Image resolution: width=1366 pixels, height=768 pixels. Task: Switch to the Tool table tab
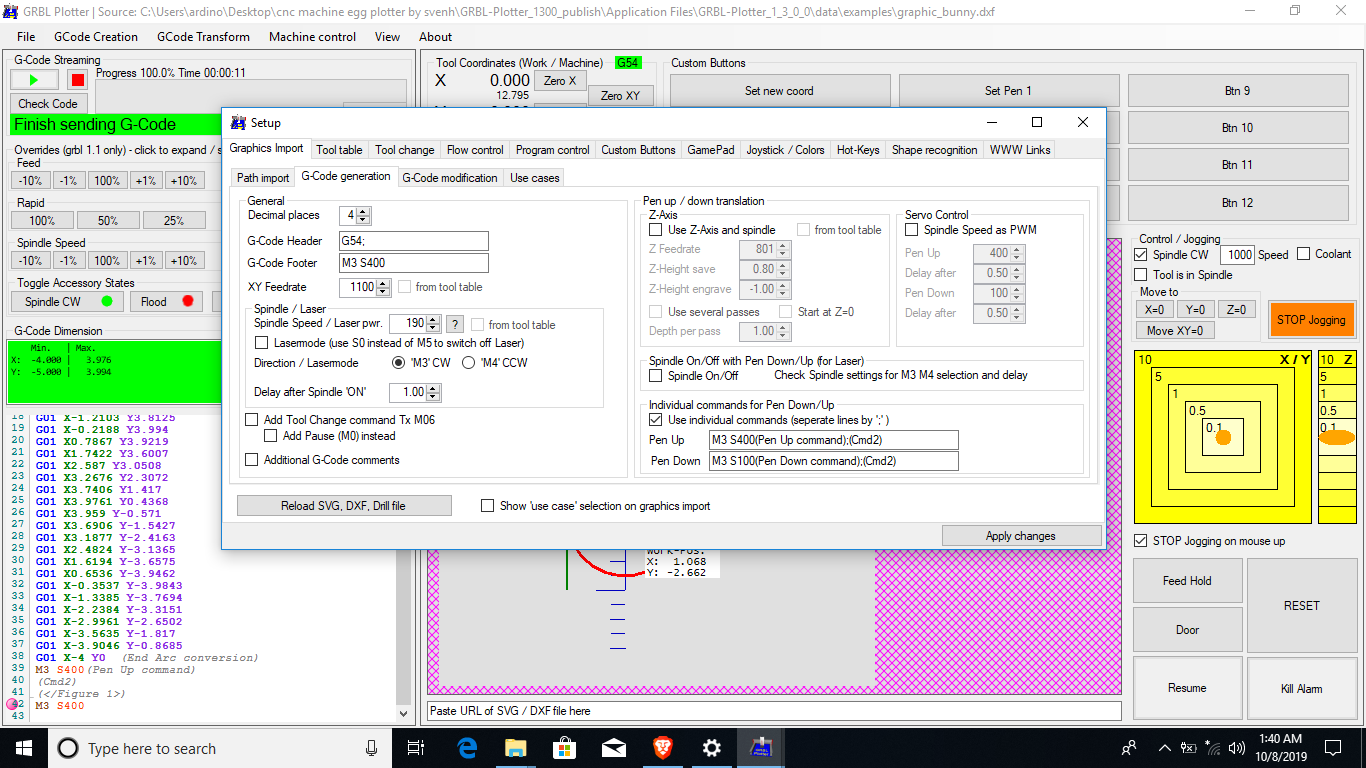[339, 150]
